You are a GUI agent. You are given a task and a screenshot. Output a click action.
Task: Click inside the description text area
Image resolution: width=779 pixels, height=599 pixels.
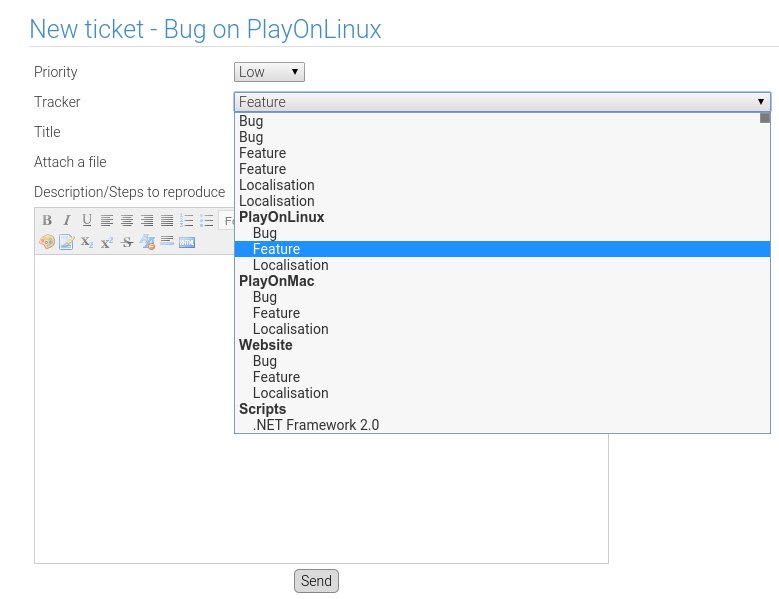coord(321,409)
